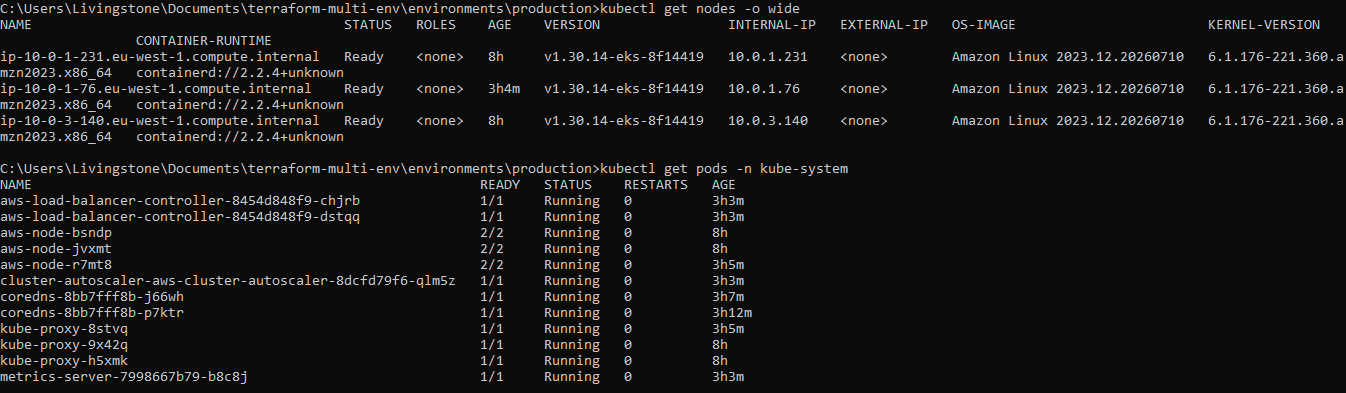The height and width of the screenshot is (393, 1346).
Task: Click the node name ip-10-0-1-231.eu-west-1.compute.internal
Action: 160,57
